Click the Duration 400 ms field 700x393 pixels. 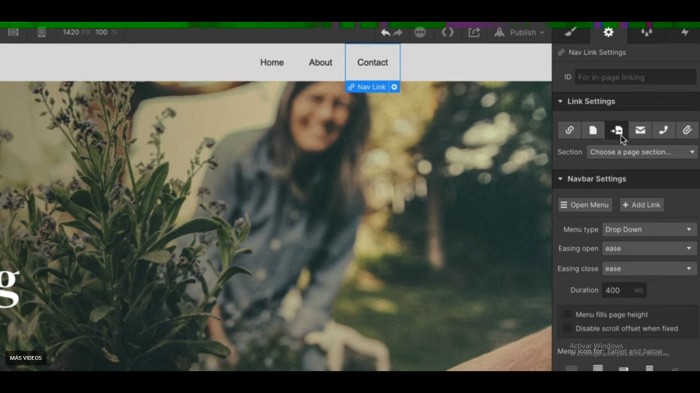coord(624,290)
